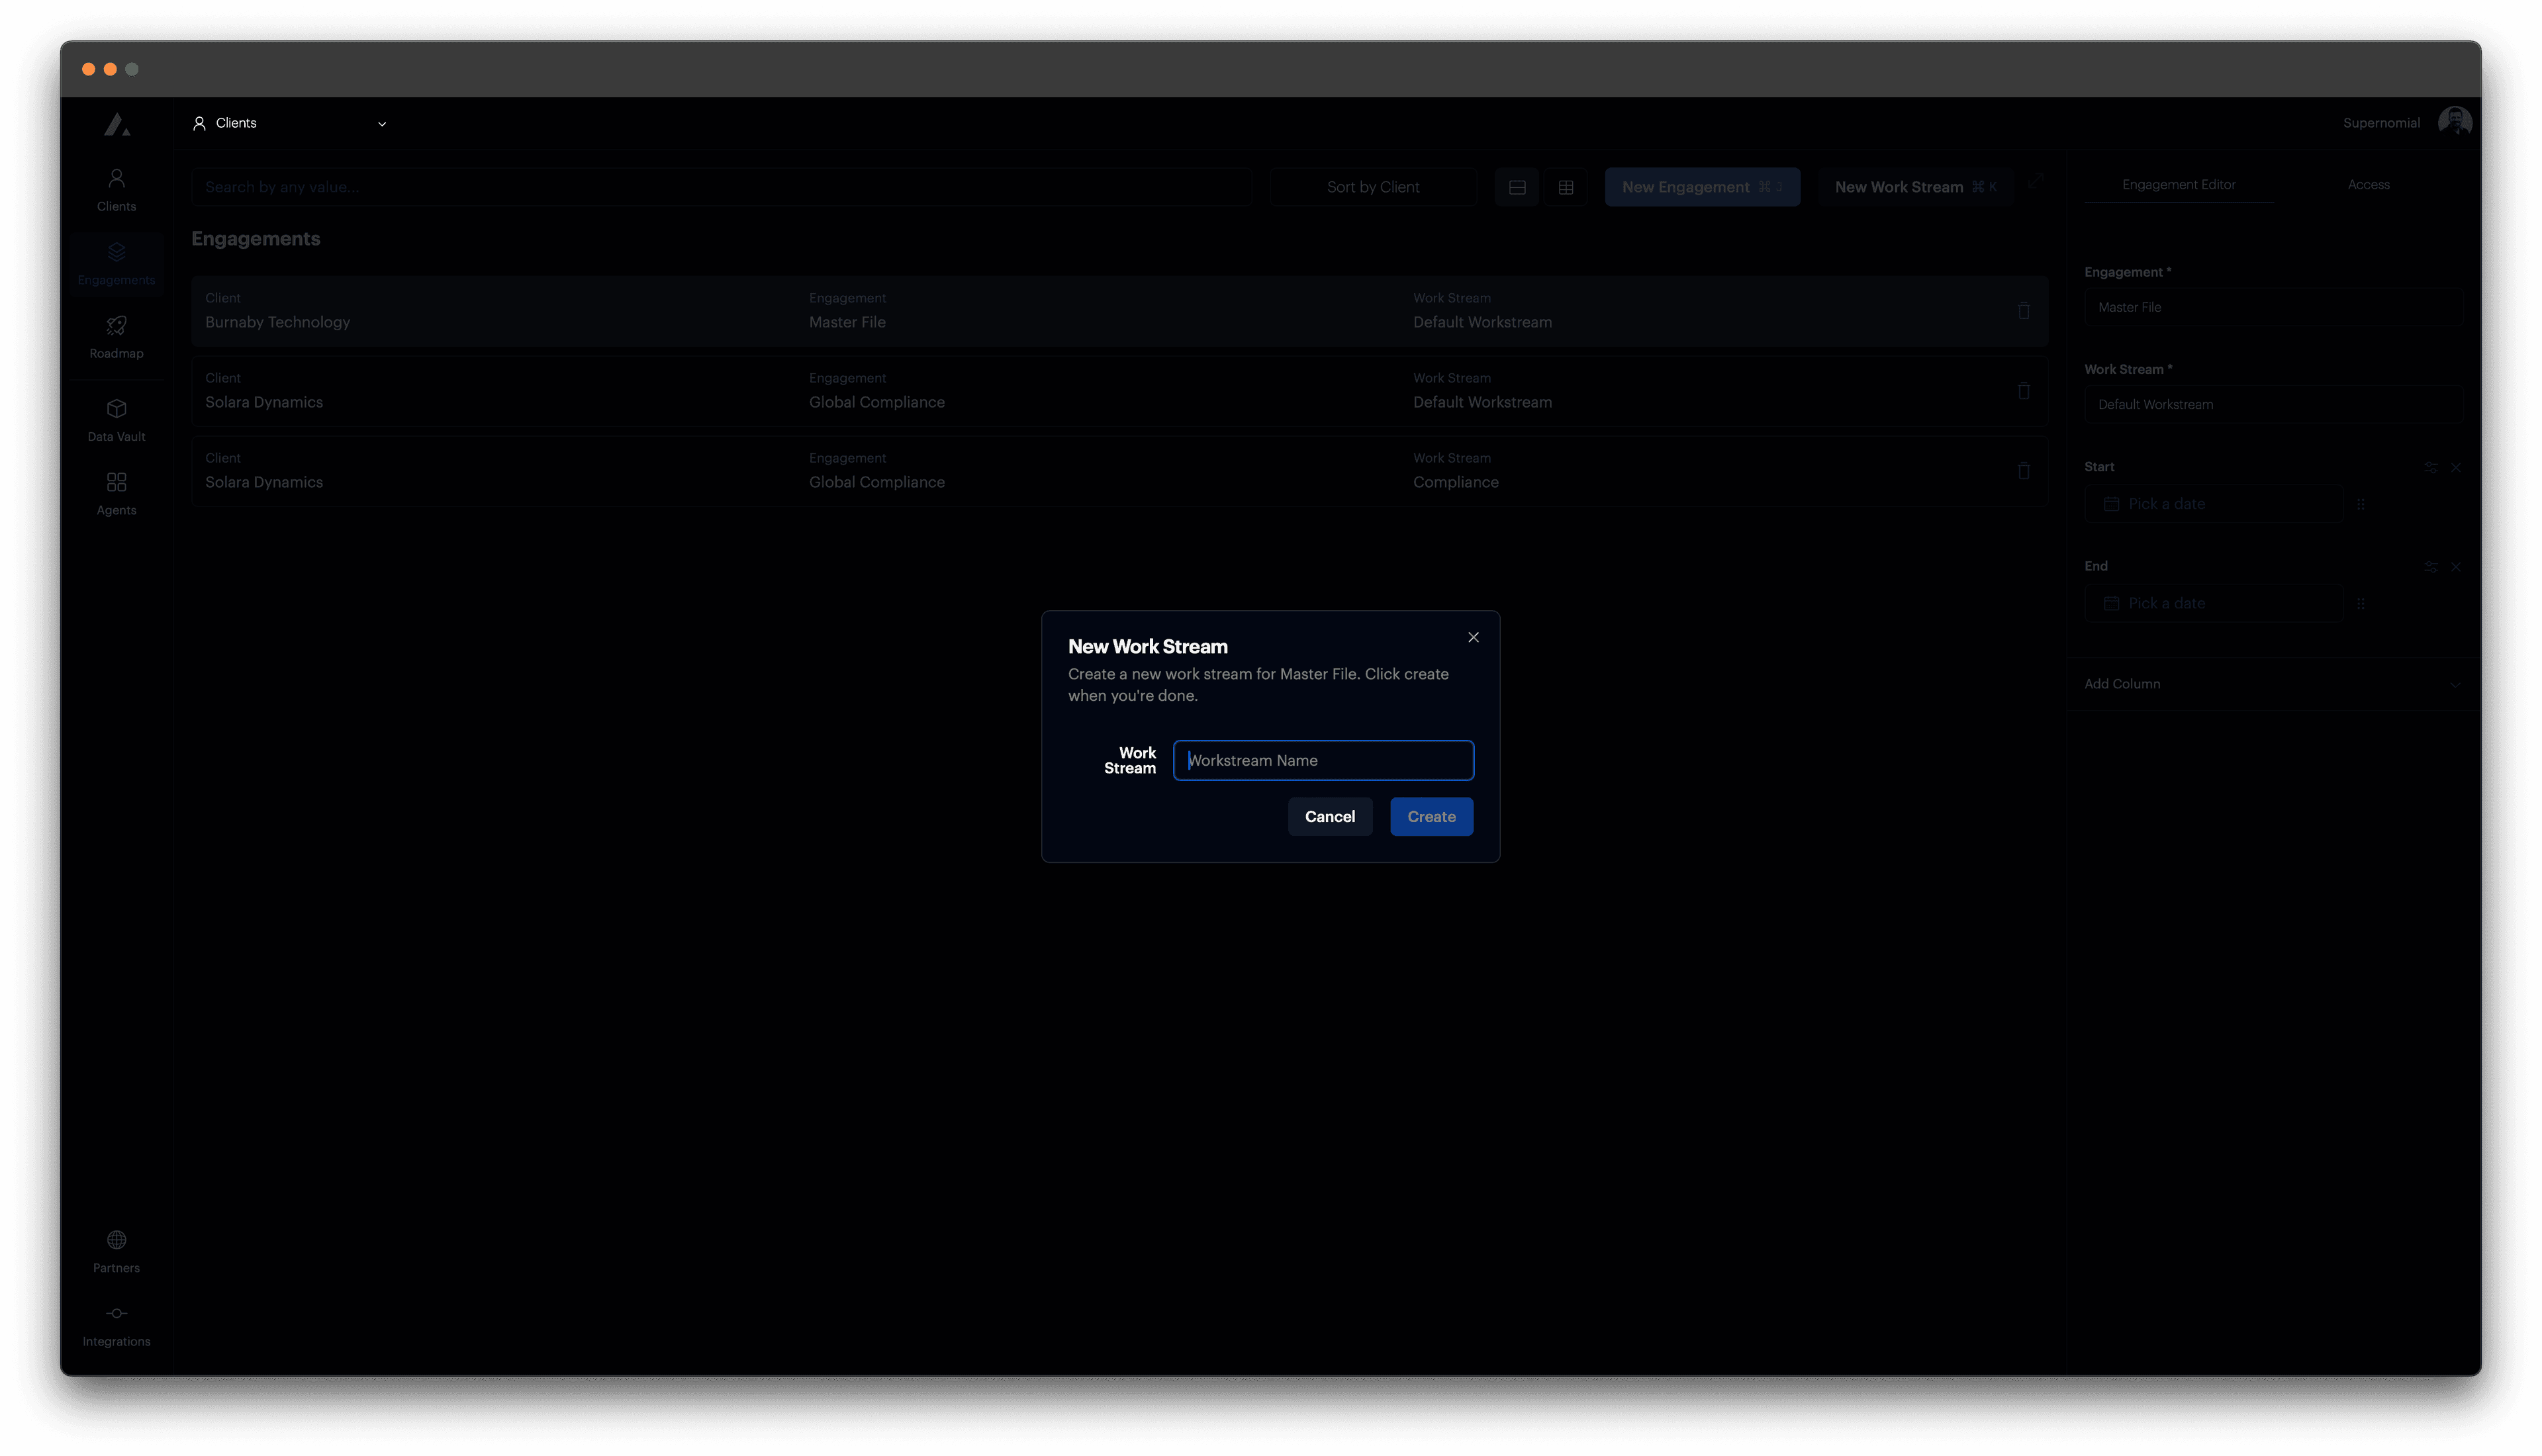Expand the Add Column dropdown
Image resolution: width=2542 pixels, height=1456 pixels.
[x=2272, y=684]
